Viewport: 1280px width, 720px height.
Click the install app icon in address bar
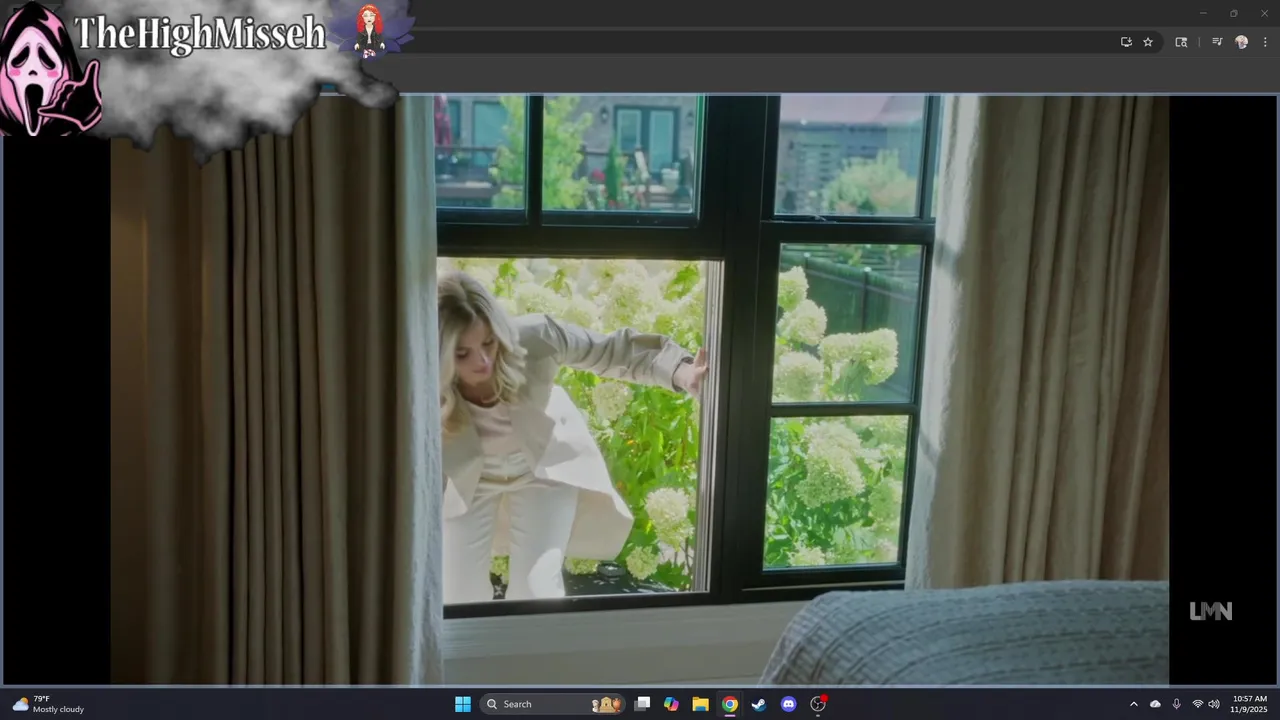point(1126,42)
